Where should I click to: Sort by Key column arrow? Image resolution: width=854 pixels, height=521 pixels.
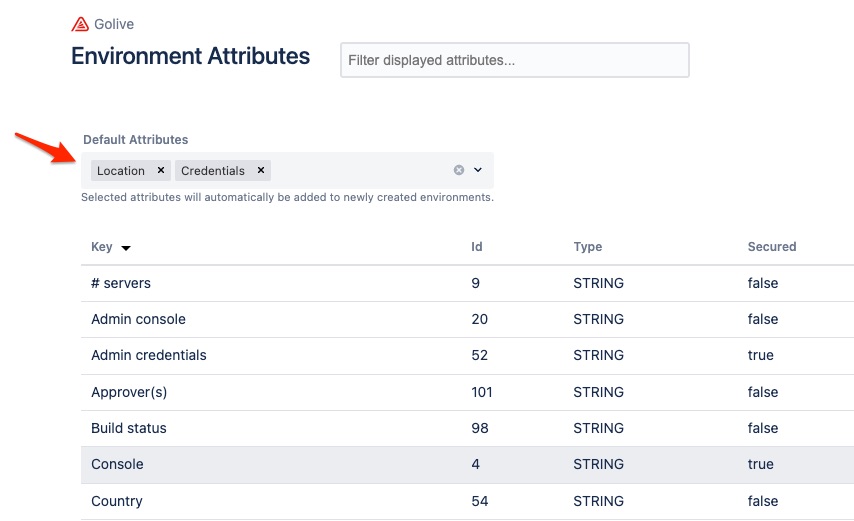(x=126, y=248)
